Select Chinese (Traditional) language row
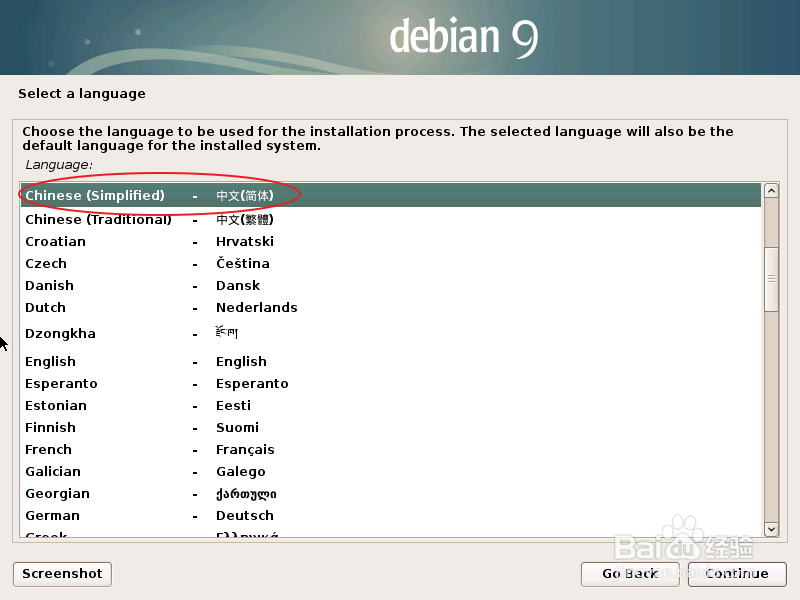 (x=391, y=219)
